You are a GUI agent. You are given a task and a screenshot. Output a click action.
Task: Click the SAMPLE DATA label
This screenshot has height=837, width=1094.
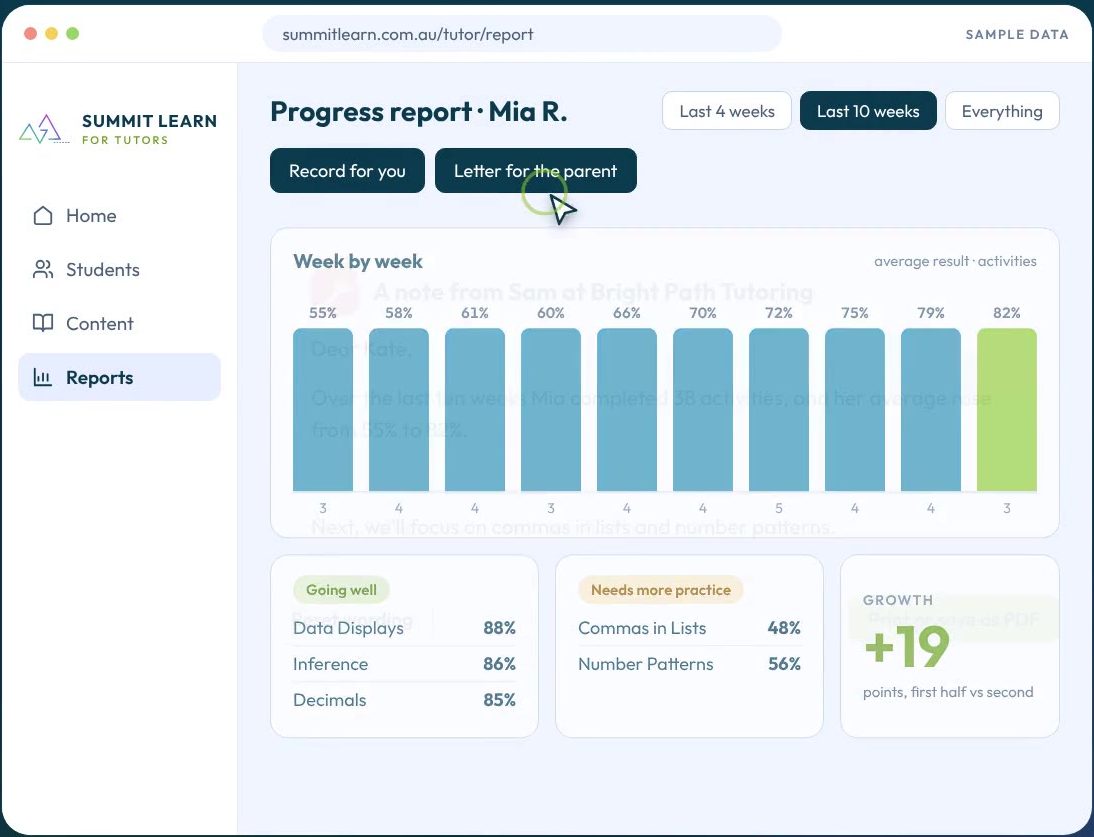coord(1017,34)
